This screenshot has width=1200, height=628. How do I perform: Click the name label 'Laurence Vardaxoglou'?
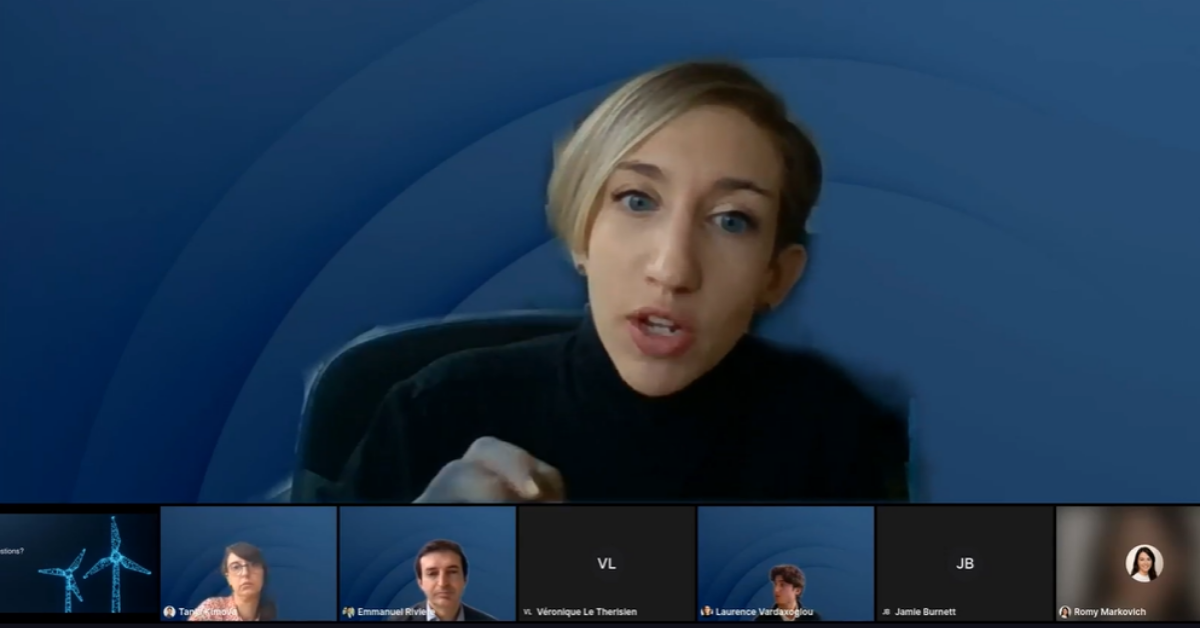(x=764, y=612)
